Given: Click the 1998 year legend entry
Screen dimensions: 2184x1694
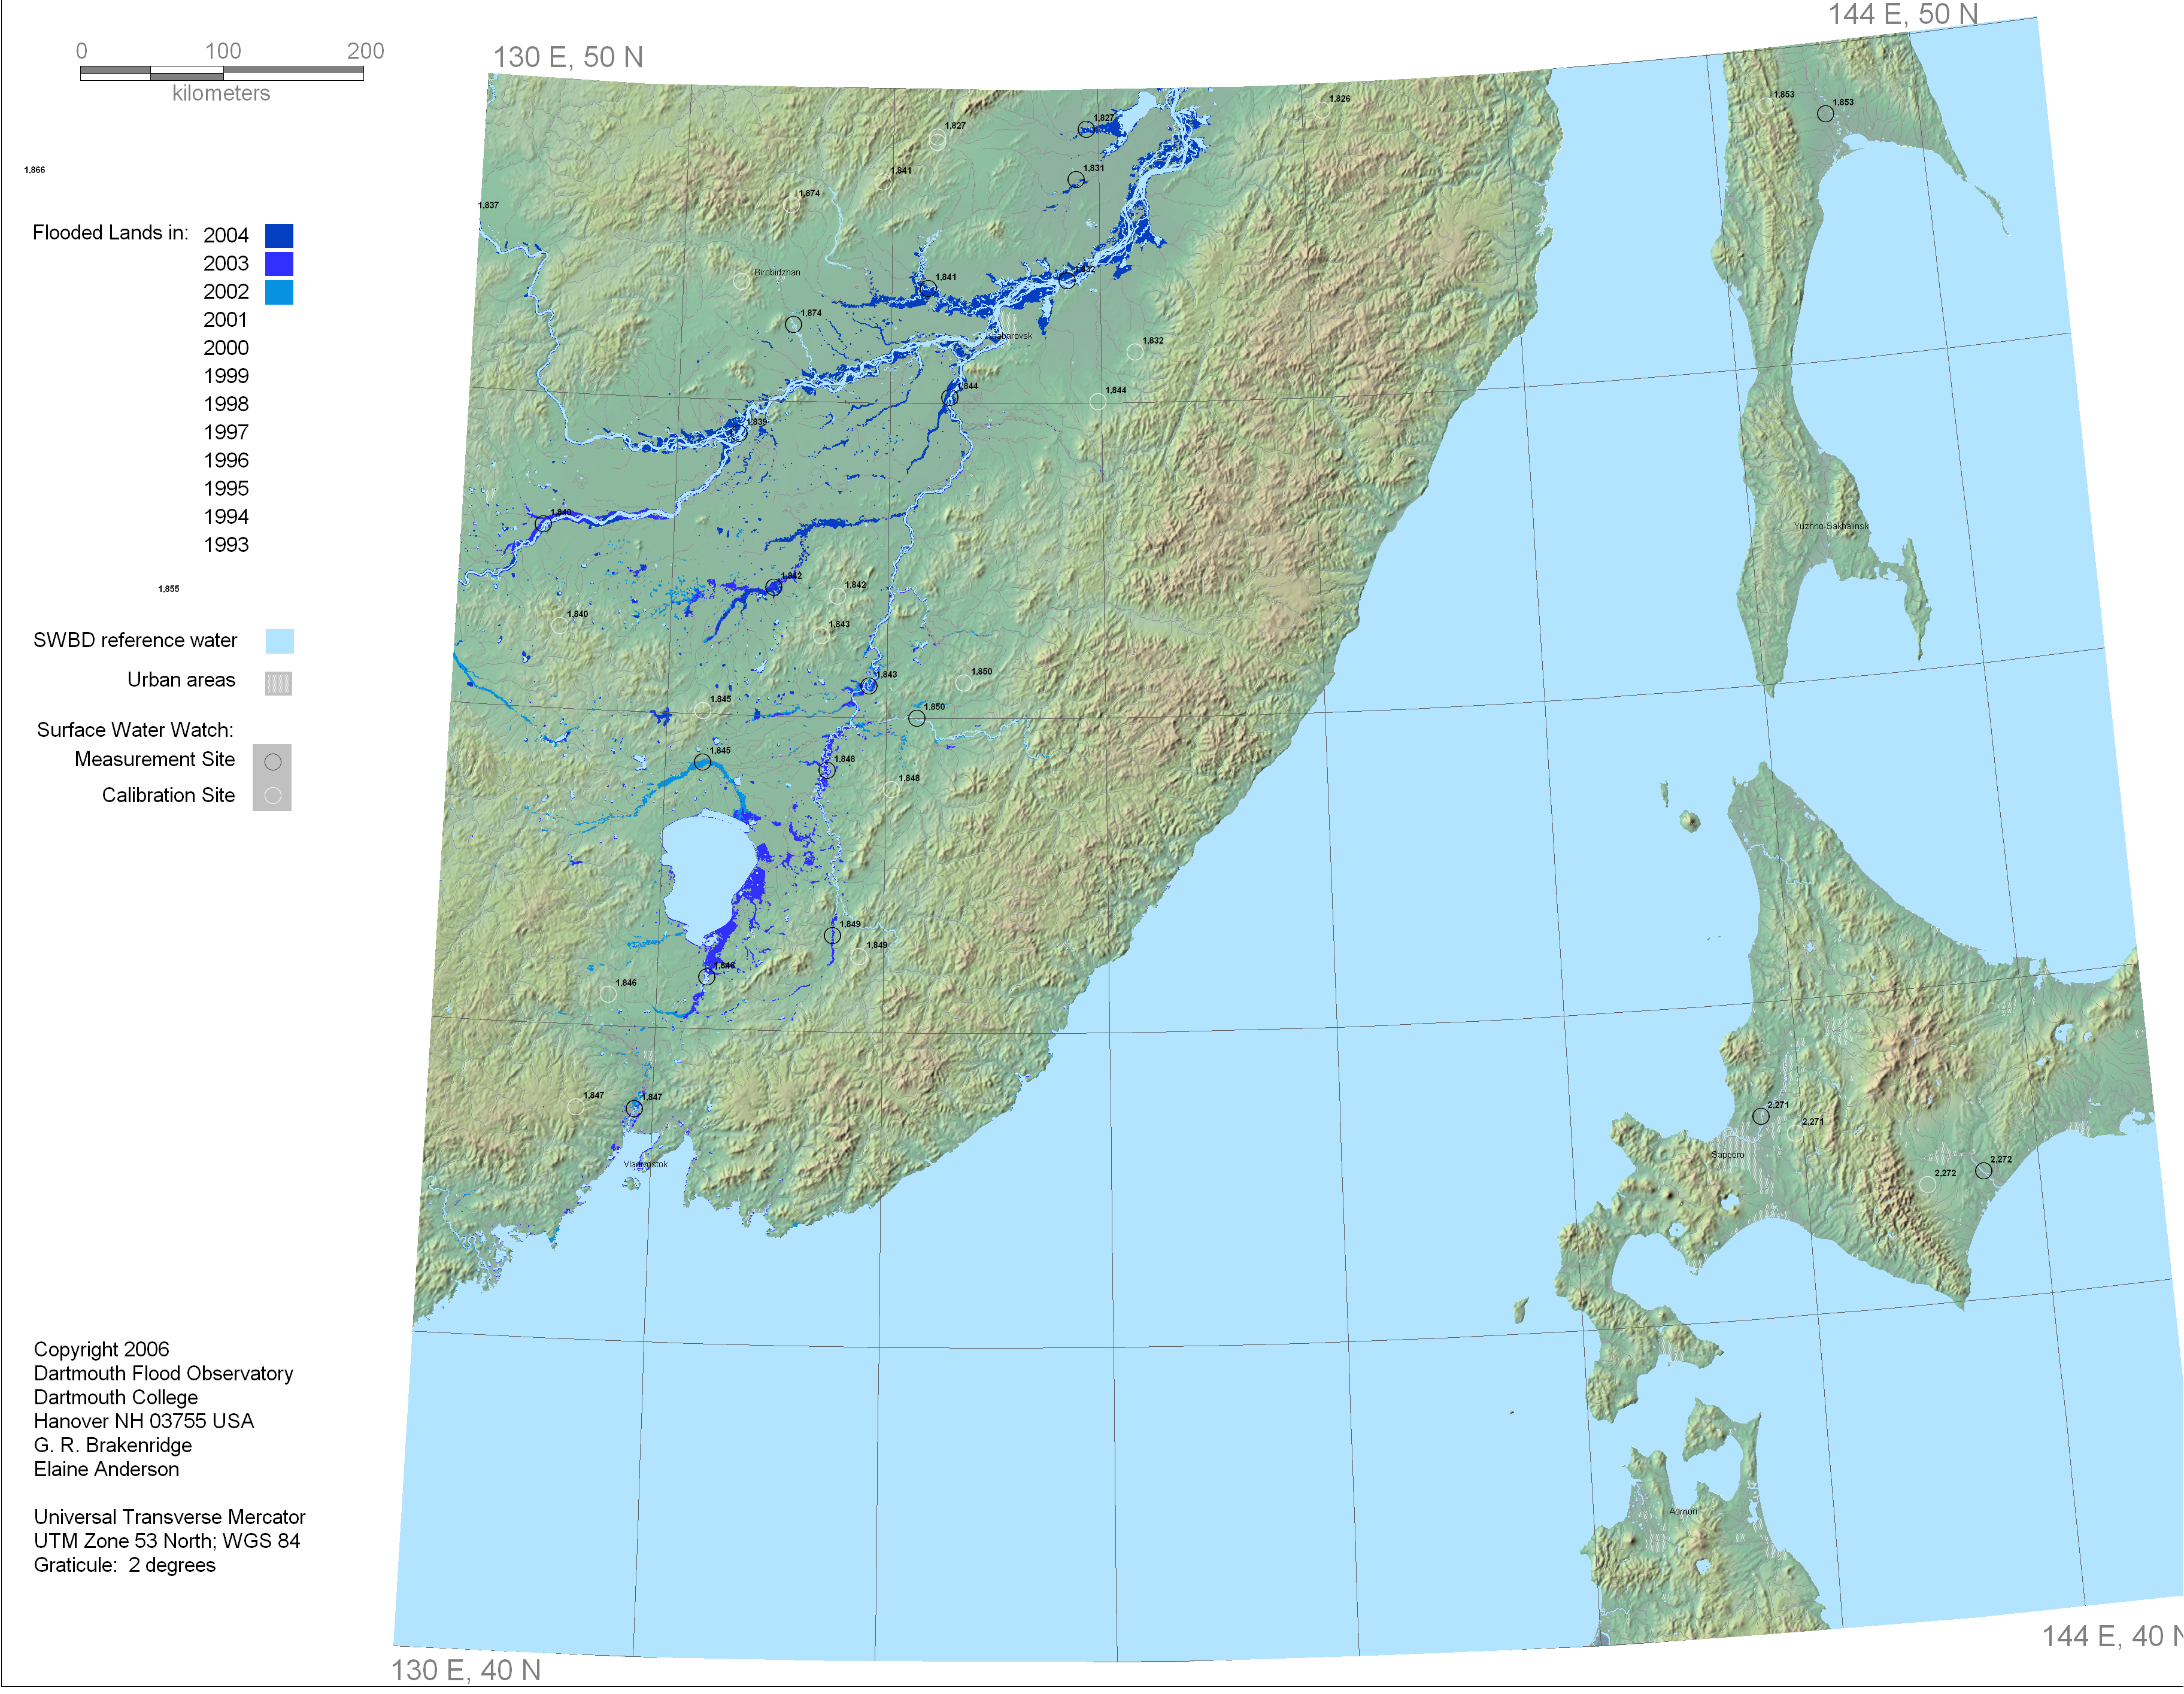Looking at the screenshot, I should point(226,404).
